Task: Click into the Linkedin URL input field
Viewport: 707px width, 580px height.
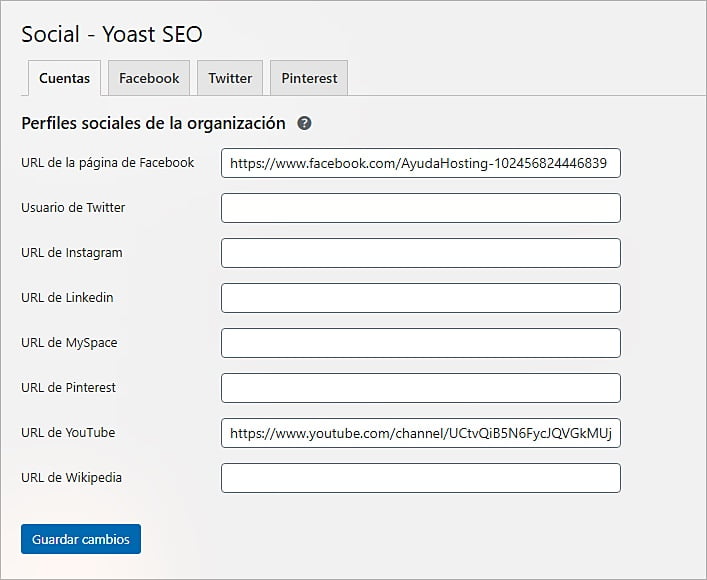Action: (420, 298)
